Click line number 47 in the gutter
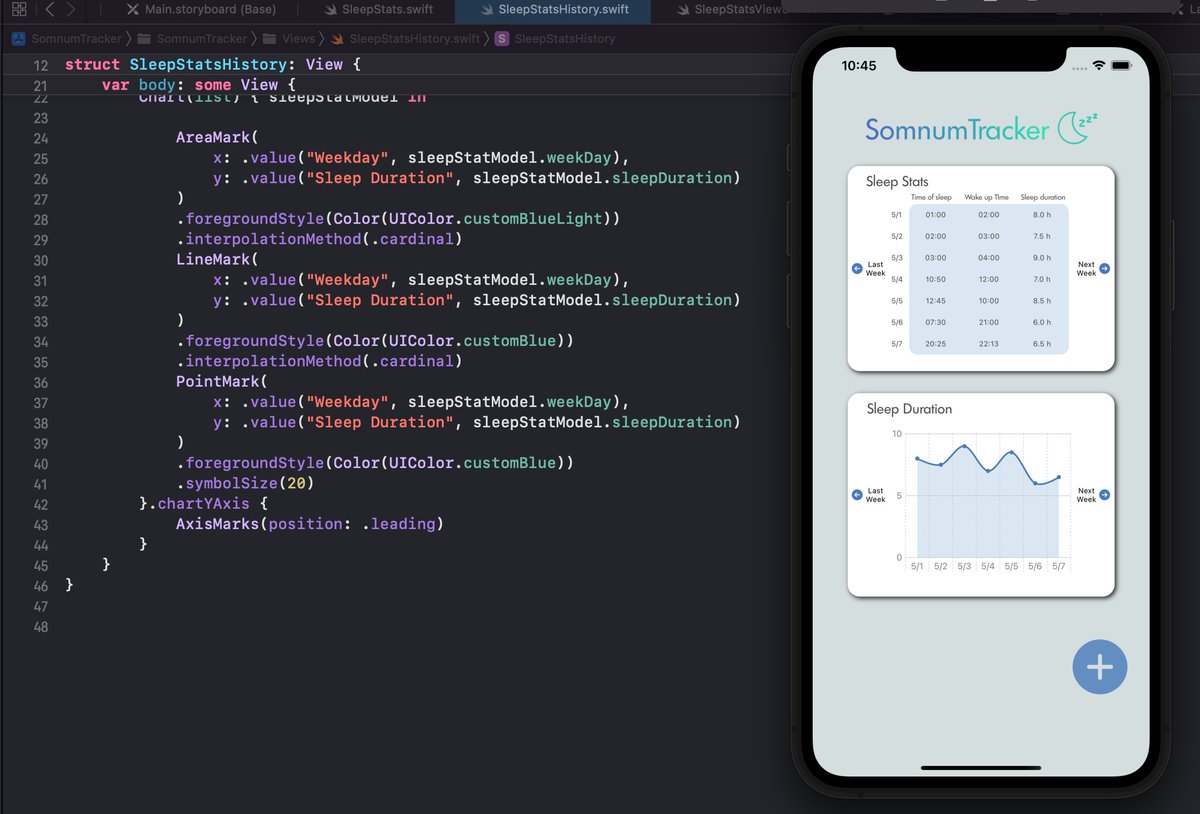 pyautogui.click(x=40, y=606)
